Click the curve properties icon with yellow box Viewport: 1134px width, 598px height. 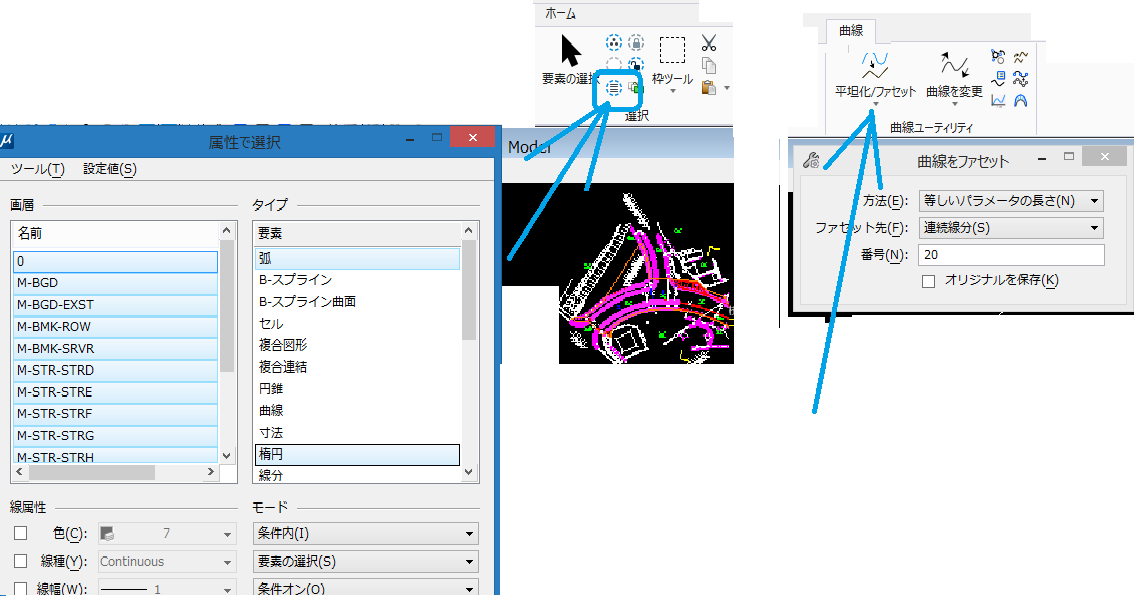click(x=998, y=78)
